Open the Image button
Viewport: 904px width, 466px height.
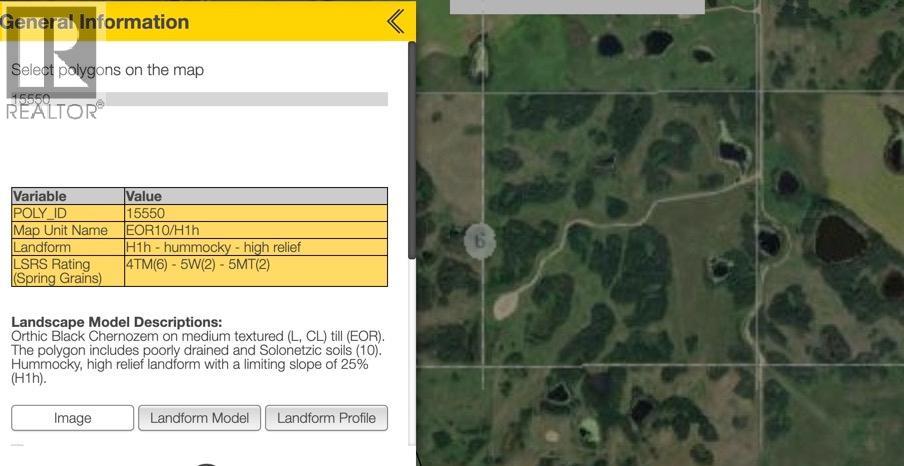(72, 418)
